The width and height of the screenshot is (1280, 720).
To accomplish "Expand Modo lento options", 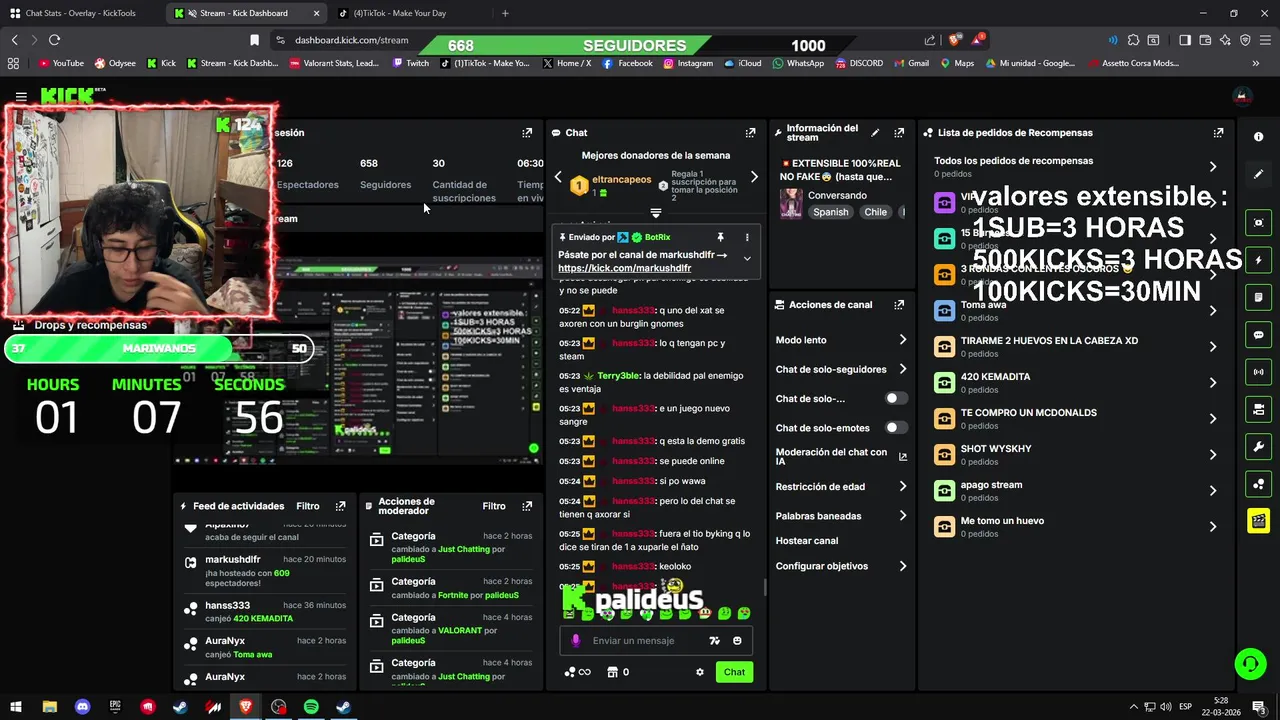I will [902, 340].
